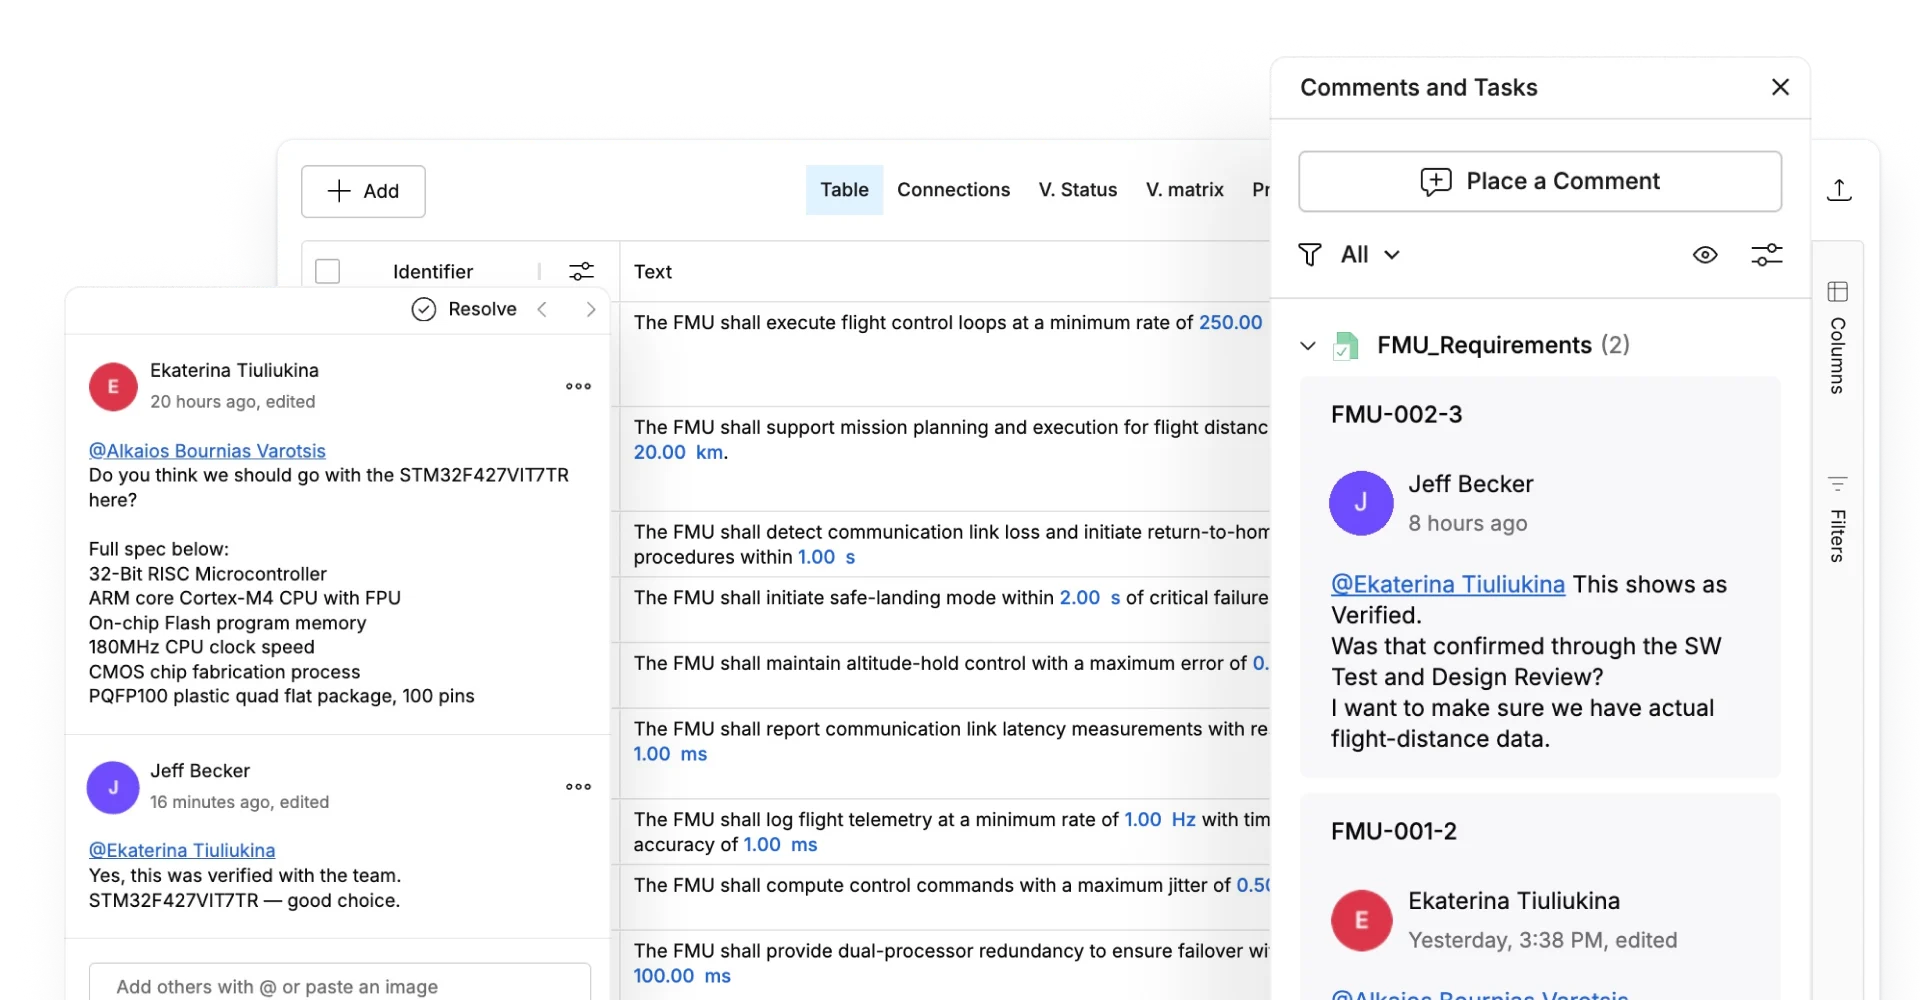Select the Text column header
Screen dimensions: 1920x1000
coord(652,272)
